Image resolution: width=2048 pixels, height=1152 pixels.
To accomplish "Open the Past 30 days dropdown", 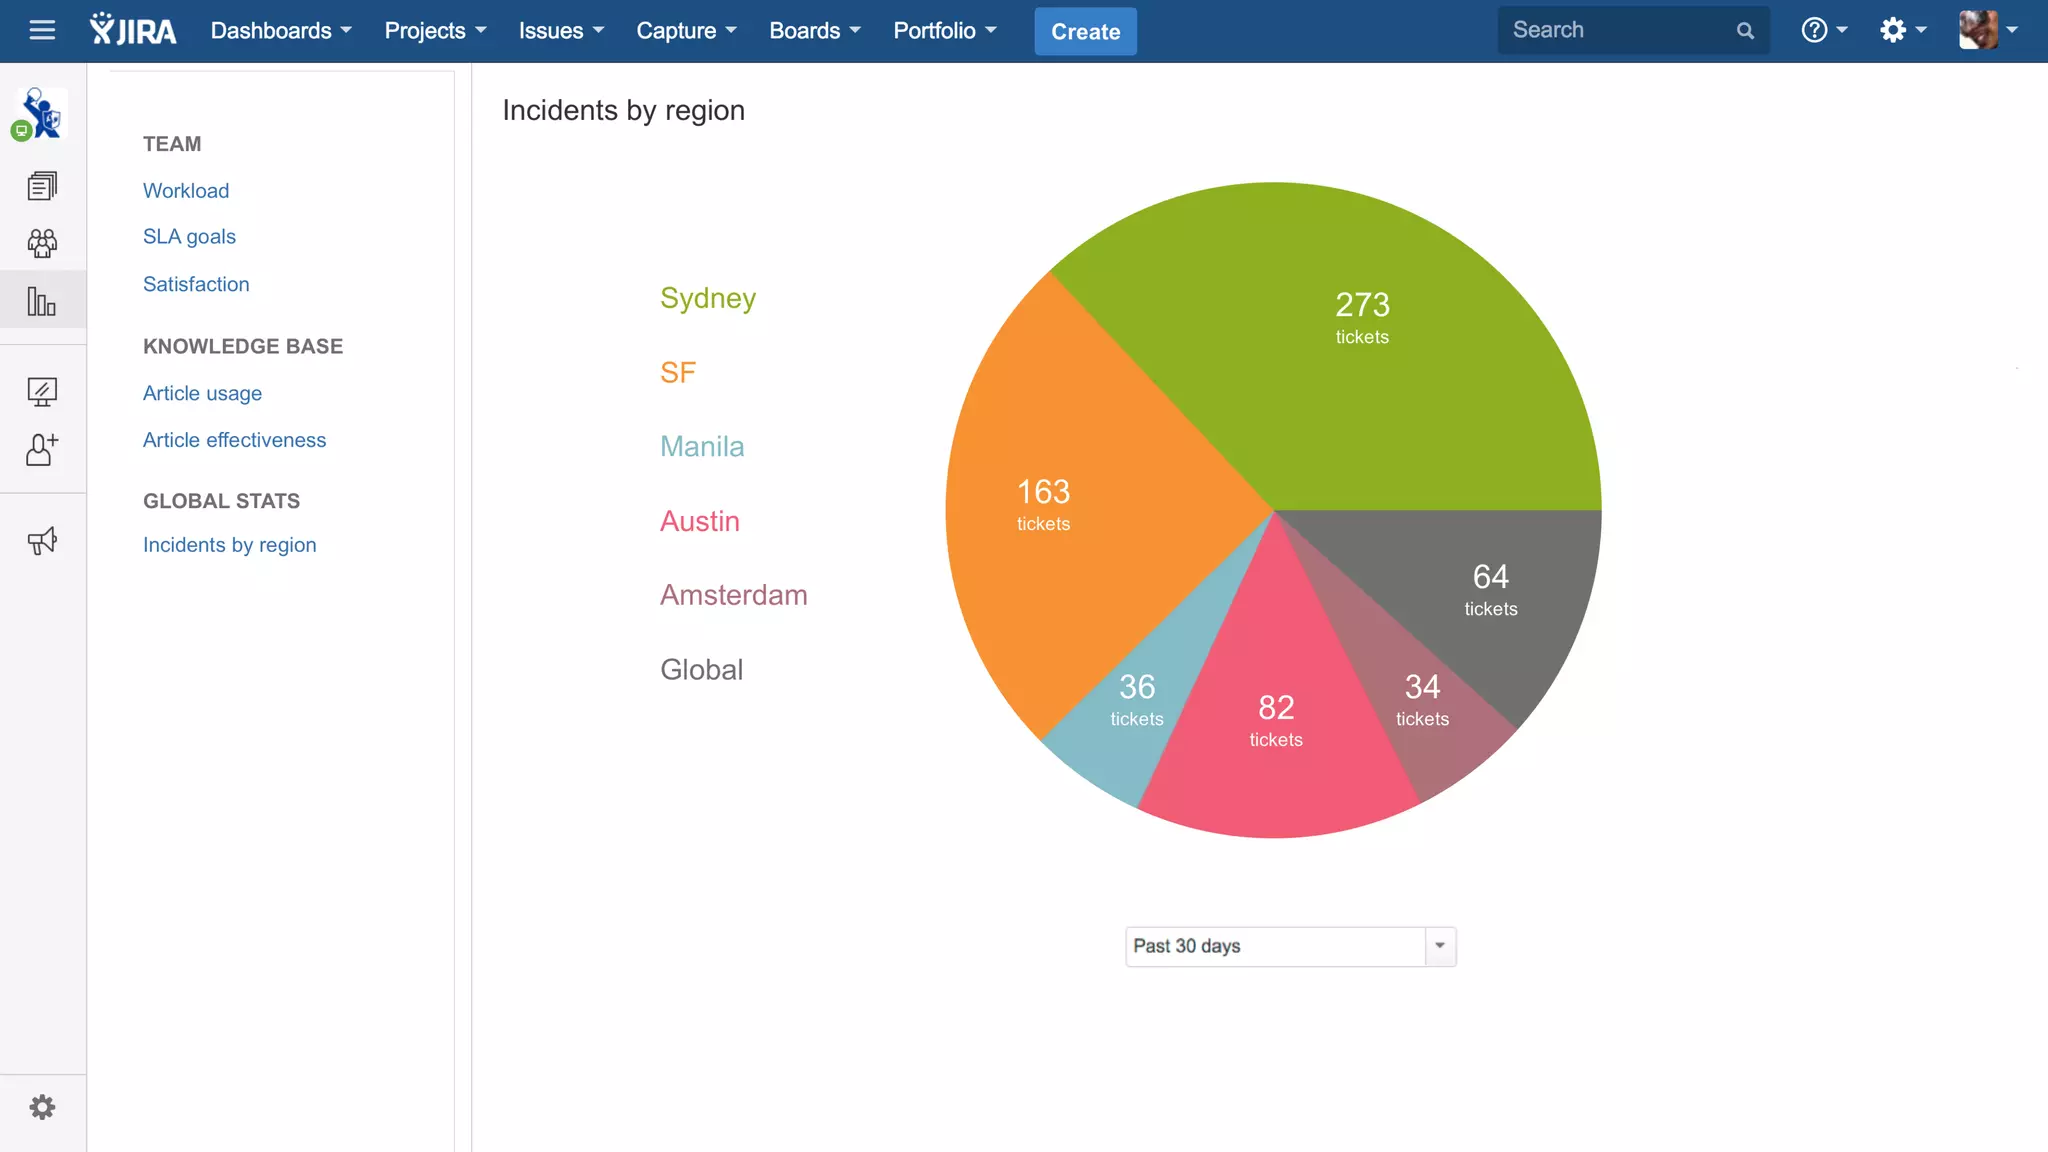I will tap(1290, 946).
